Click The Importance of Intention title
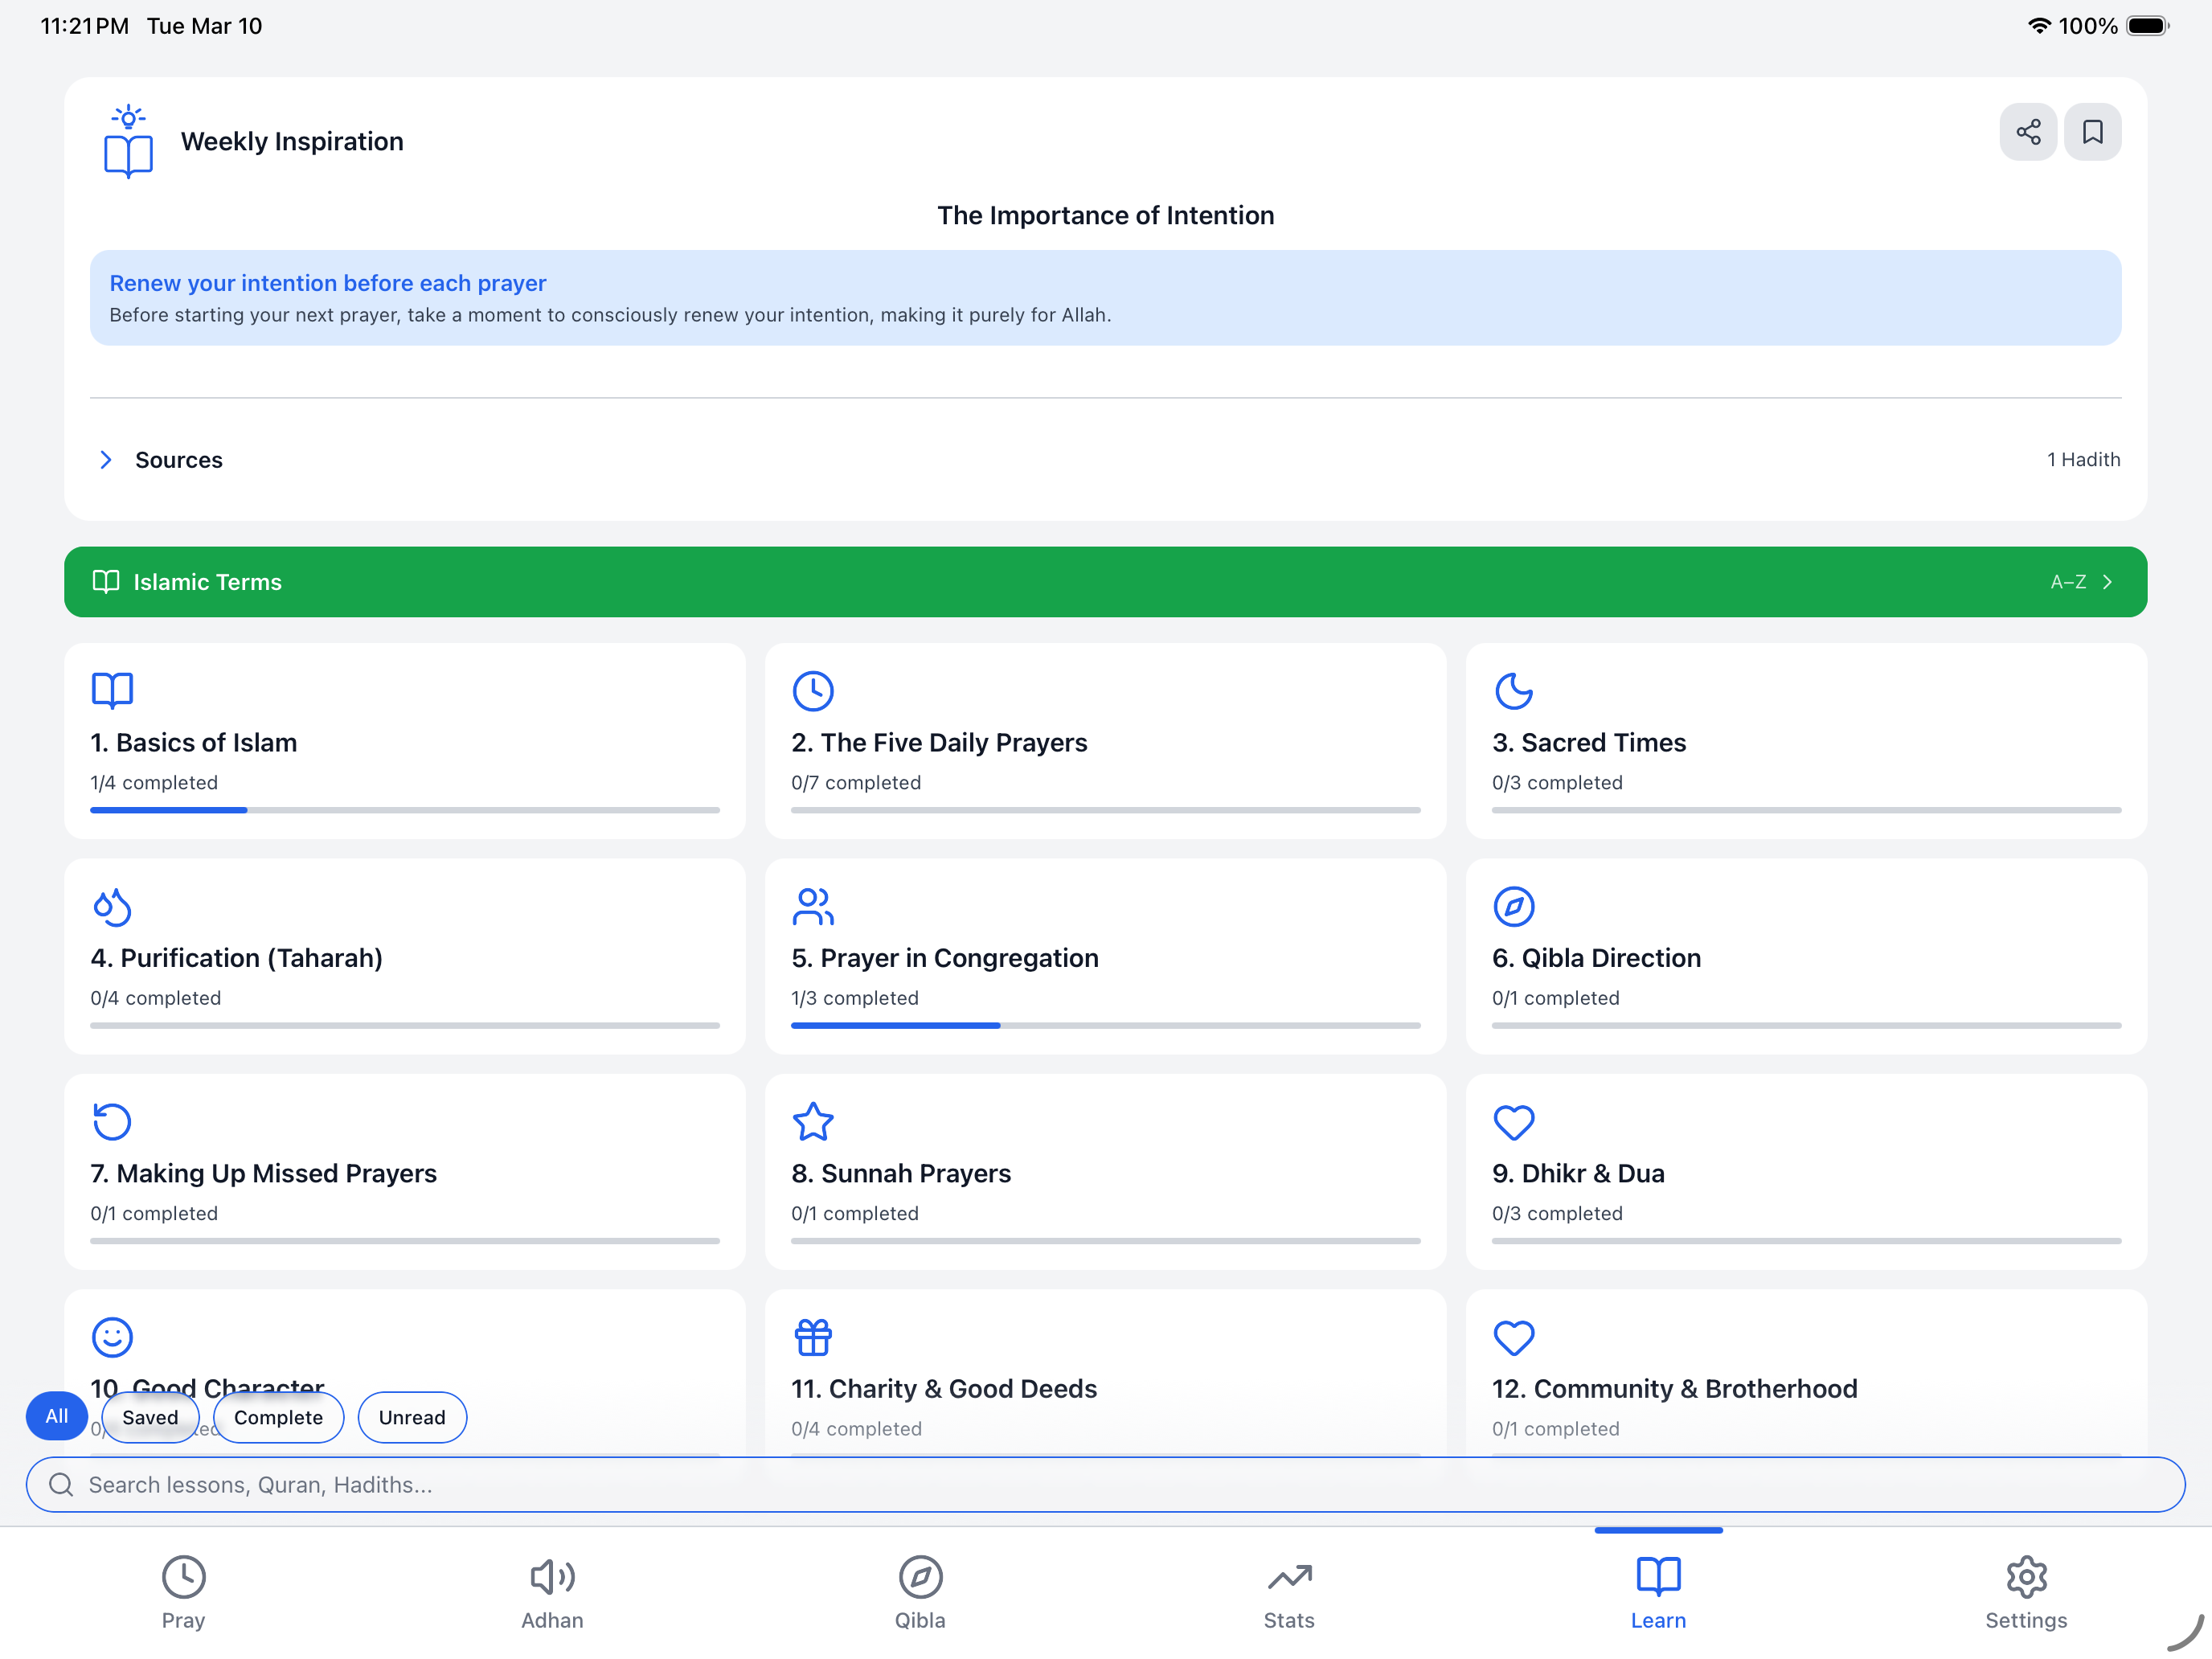The width and height of the screenshot is (2212, 1659). click(x=1106, y=216)
